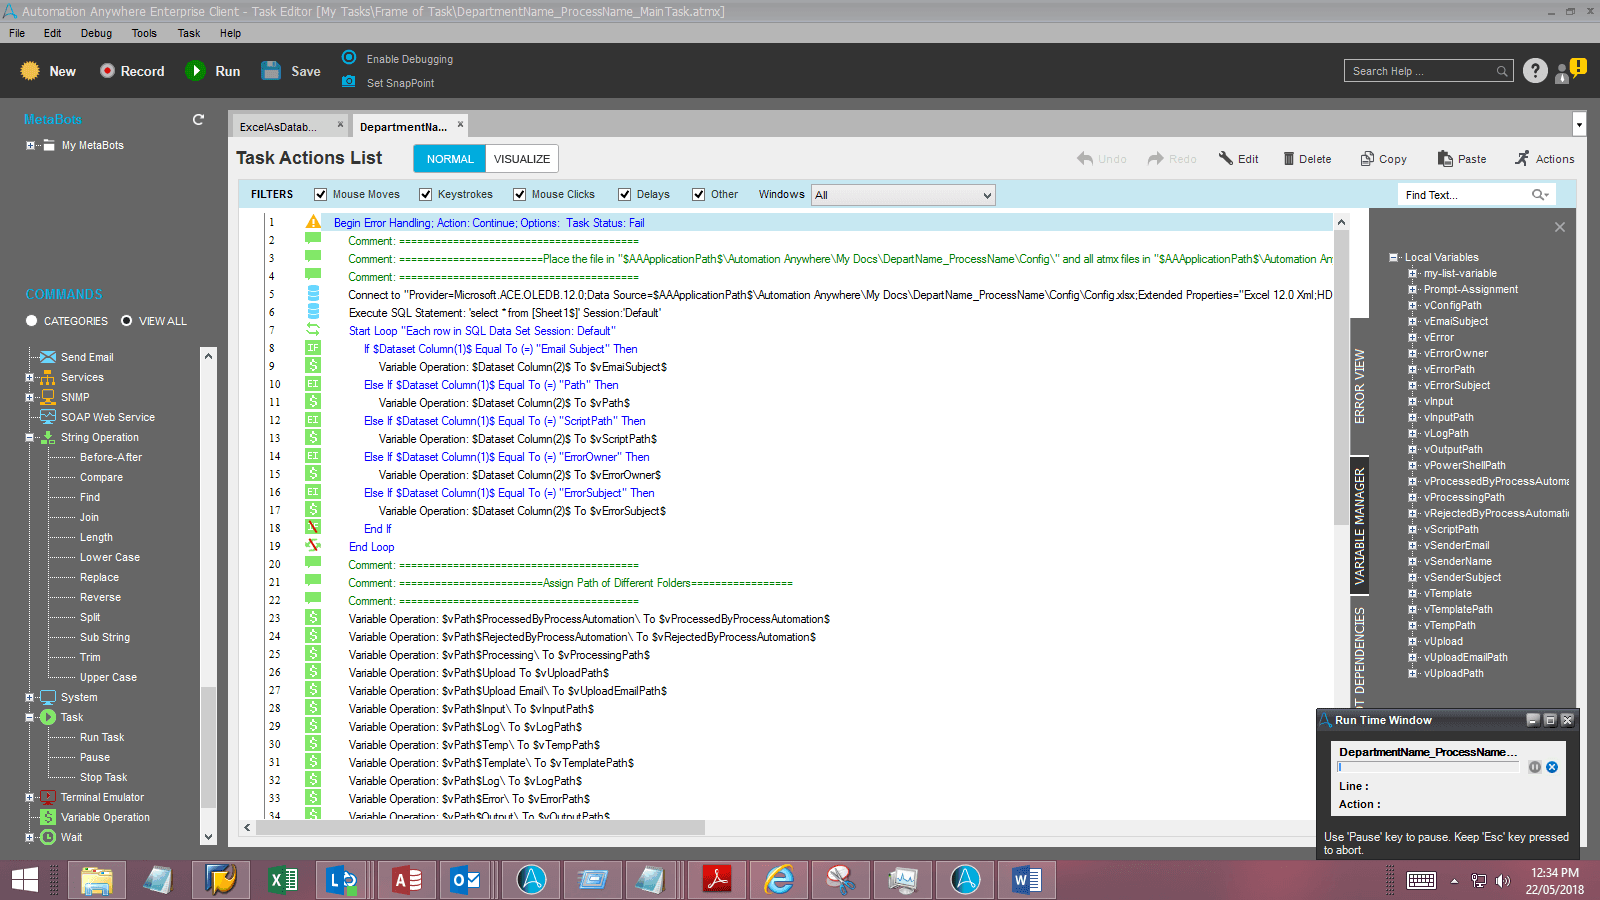Click the Run Time Window progress bar

pos(1430,767)
